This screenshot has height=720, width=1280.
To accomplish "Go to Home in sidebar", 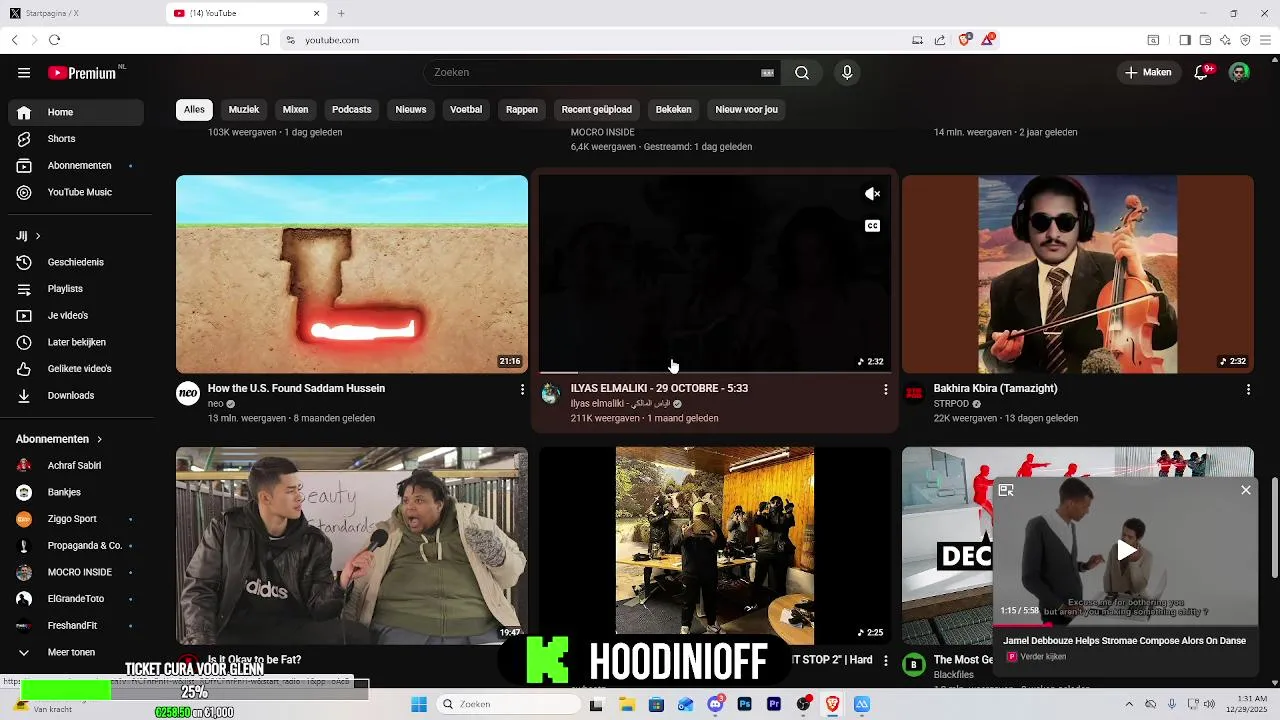I will (76, 112).
